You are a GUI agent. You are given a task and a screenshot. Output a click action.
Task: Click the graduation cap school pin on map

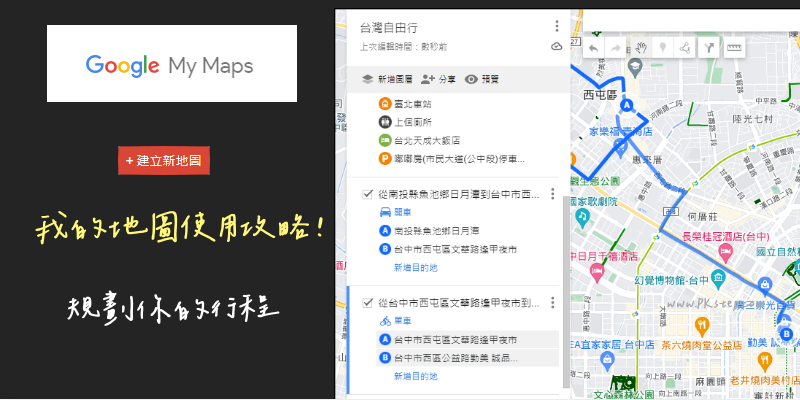(634, 65)
